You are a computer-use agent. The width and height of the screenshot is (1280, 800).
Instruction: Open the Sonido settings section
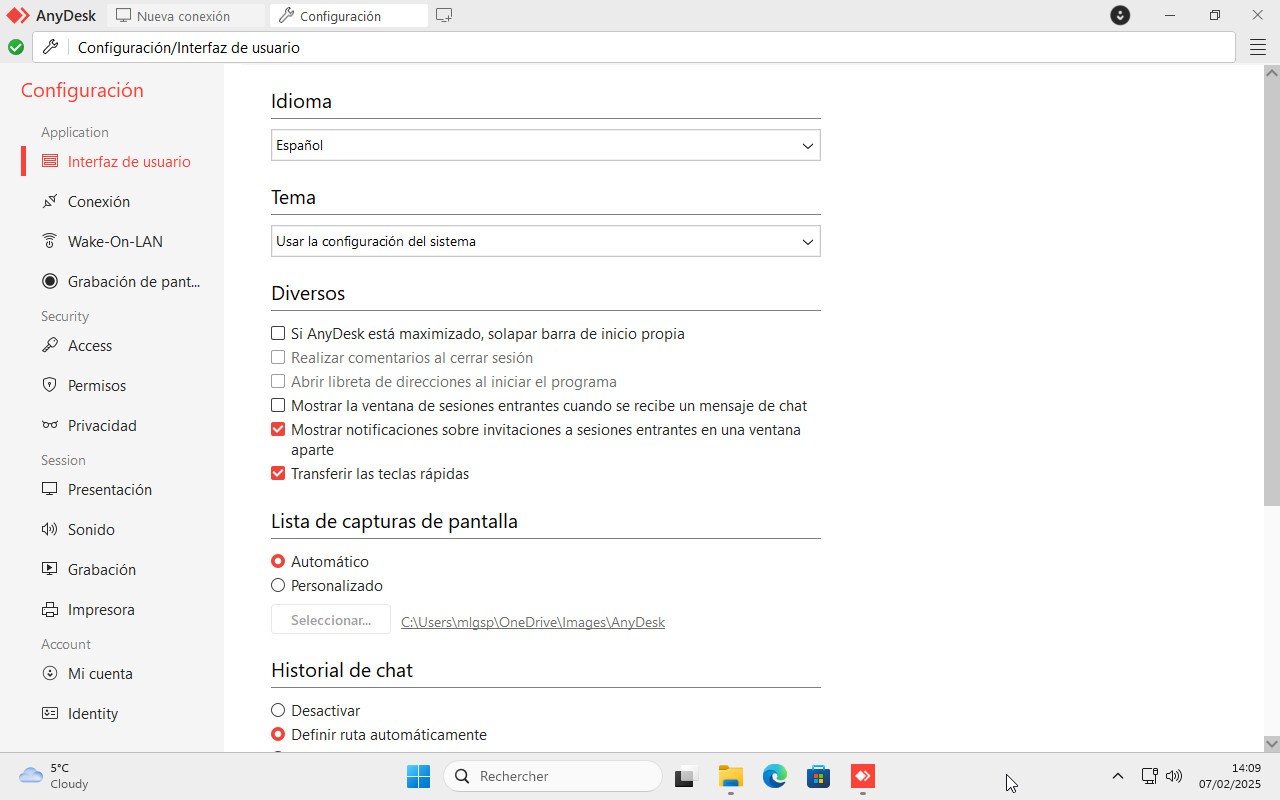pyautogui.click(x=91, y=529)
